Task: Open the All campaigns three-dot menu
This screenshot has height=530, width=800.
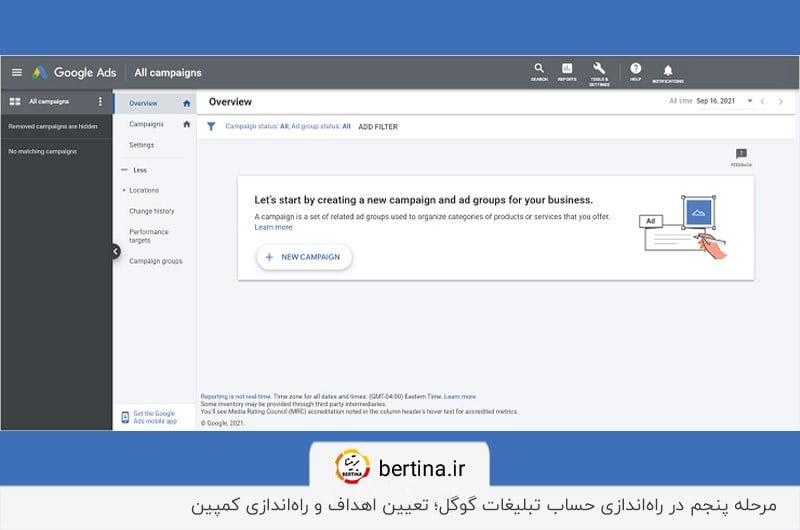Action: tap(100, 102)
